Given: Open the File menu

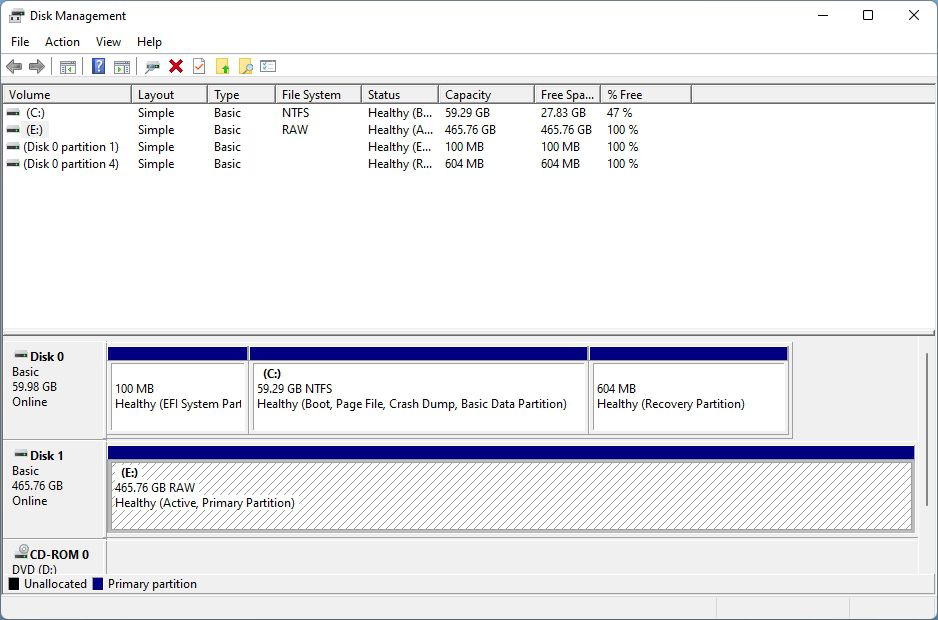Looking at the screenshot, I should pyautogui.click(x=20, y=42).
